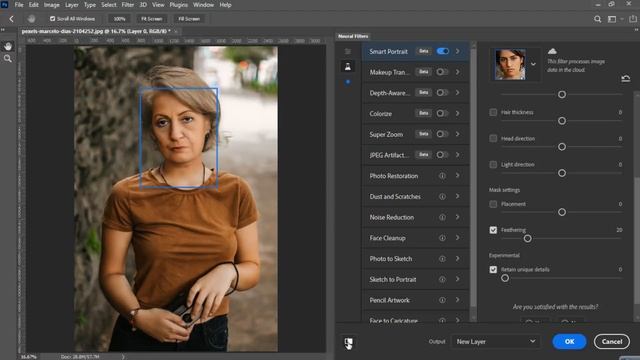Expand Smart Portrait chevron
Screen dimensions: 640x360
click(x=458, y=51)
